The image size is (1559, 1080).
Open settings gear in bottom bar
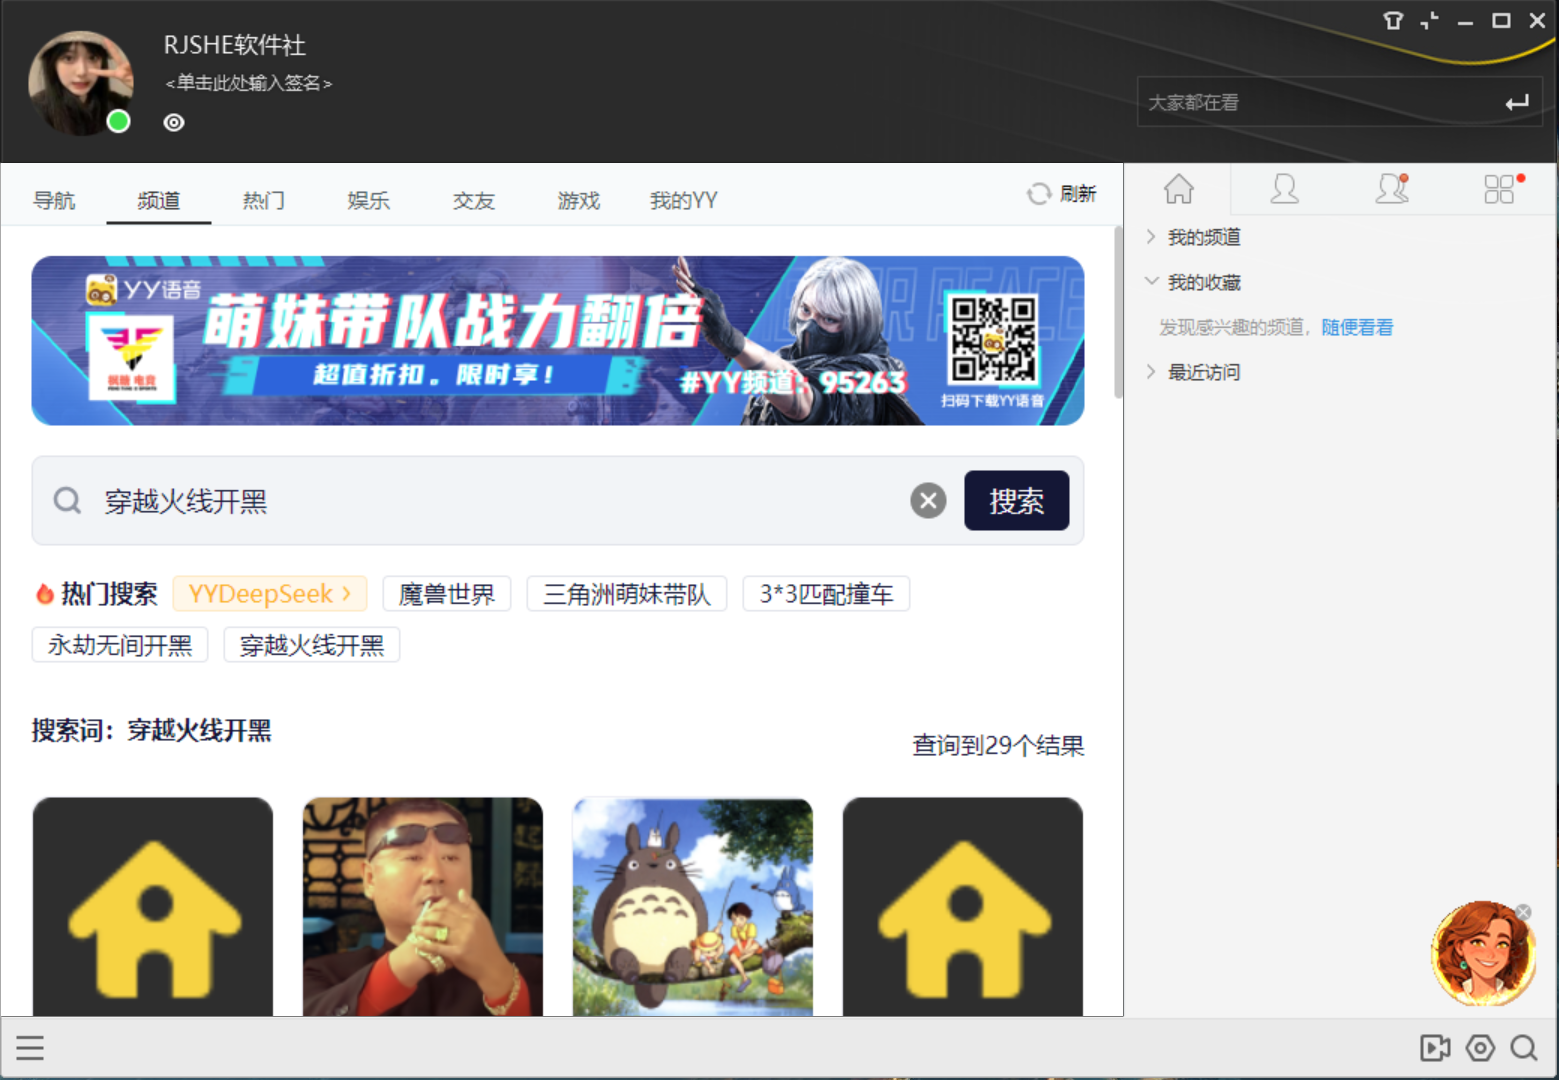pyautogui.click(x=1479, y=1047)
